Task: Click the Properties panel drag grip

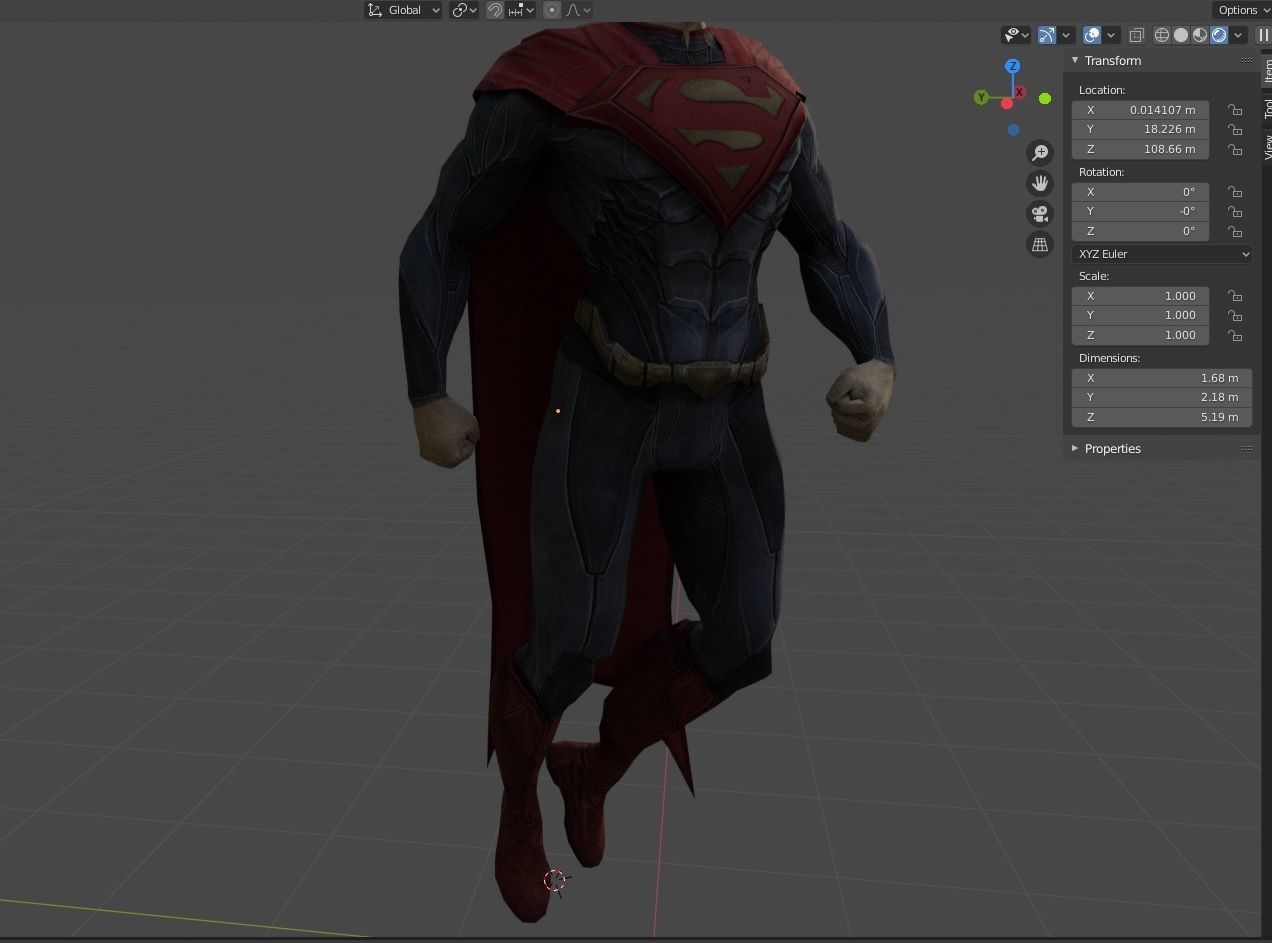Action: click(1246, 448)
